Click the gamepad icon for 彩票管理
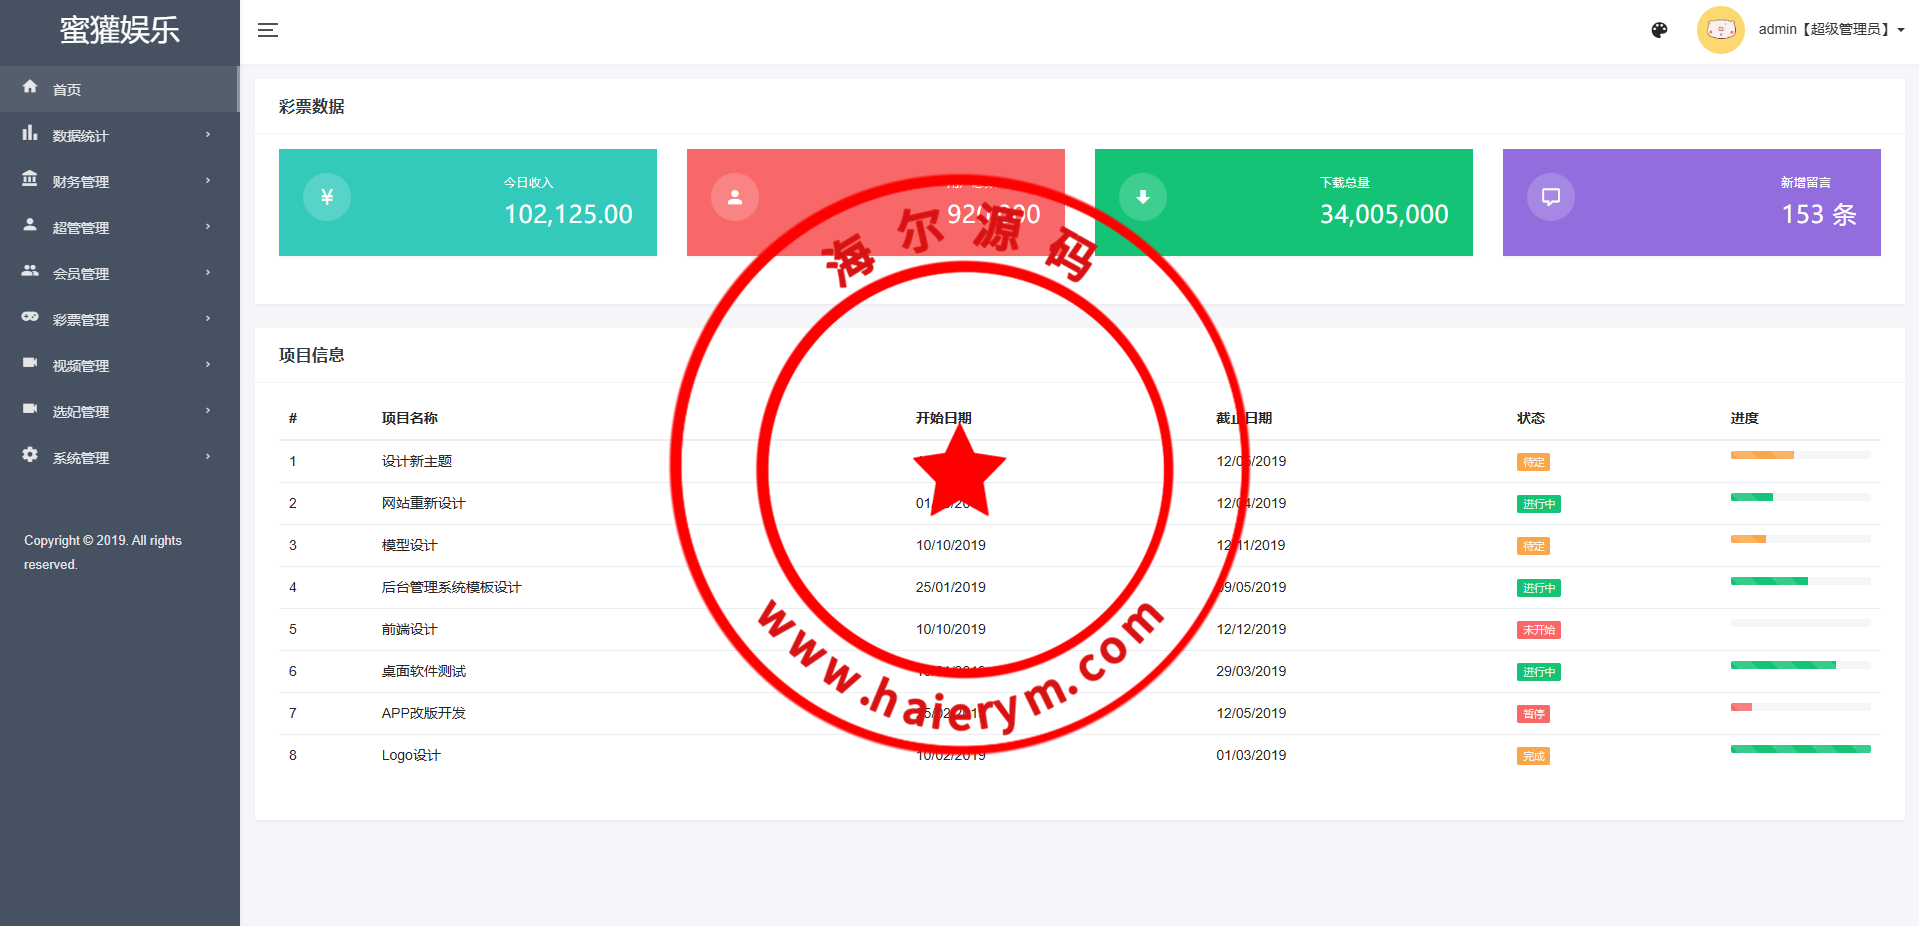Screen dimensions: 1919x926 click(x=30, y=317)
